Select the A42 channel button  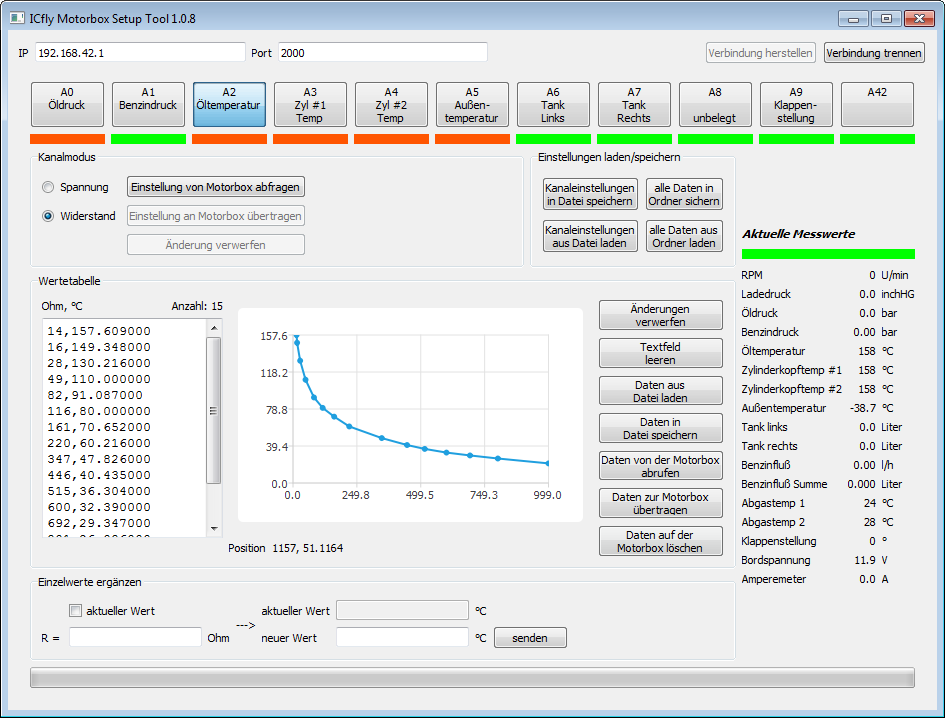[x=877, y=104]
